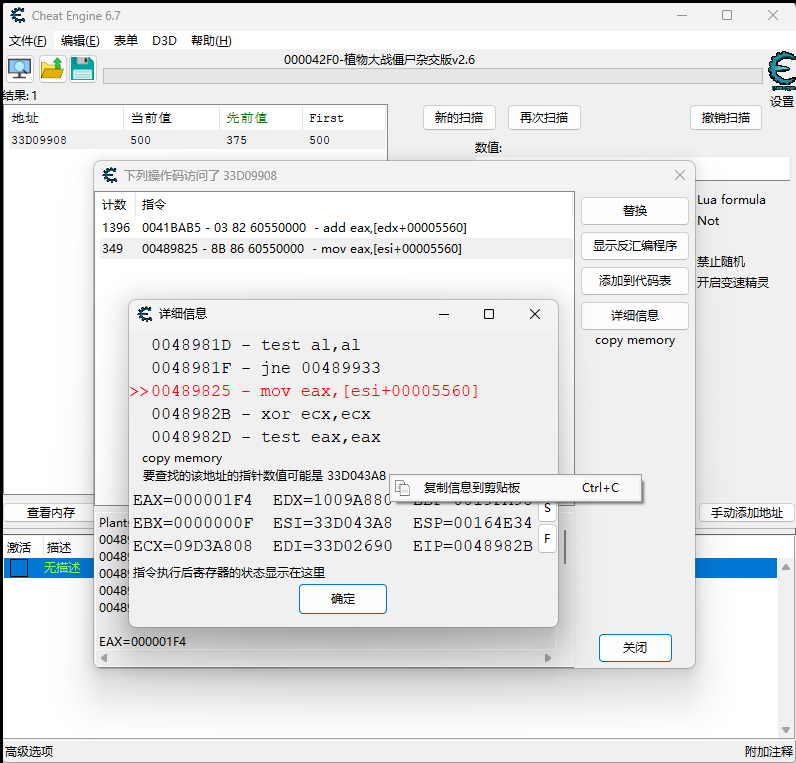Select the mov eax,[esi+00005560] opcode row

[x=300, y=248]
